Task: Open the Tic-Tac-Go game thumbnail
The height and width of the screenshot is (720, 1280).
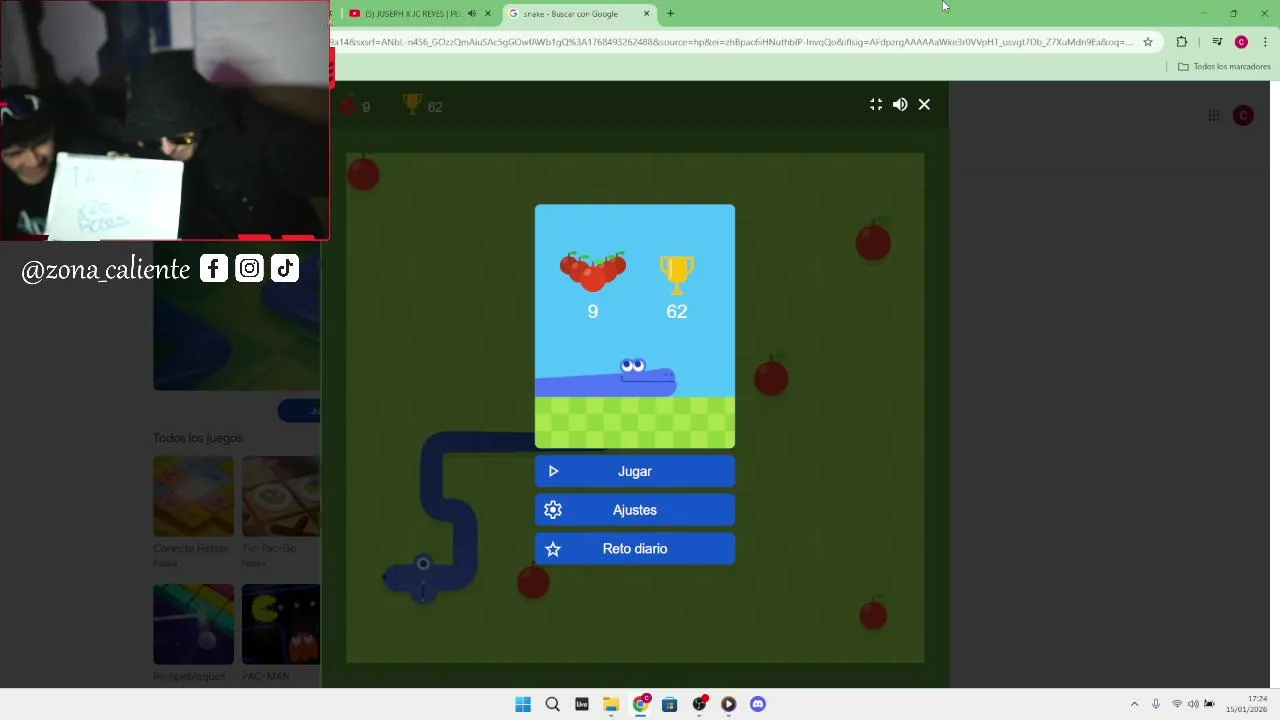Action: 281,496
